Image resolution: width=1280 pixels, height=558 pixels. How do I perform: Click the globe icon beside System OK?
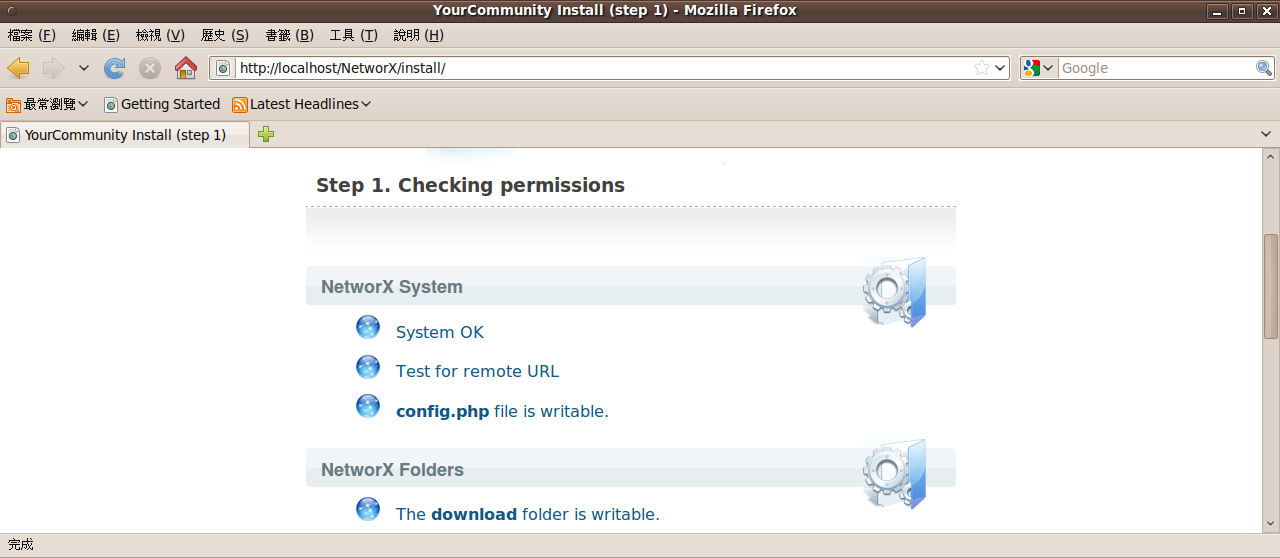(368, 327)
